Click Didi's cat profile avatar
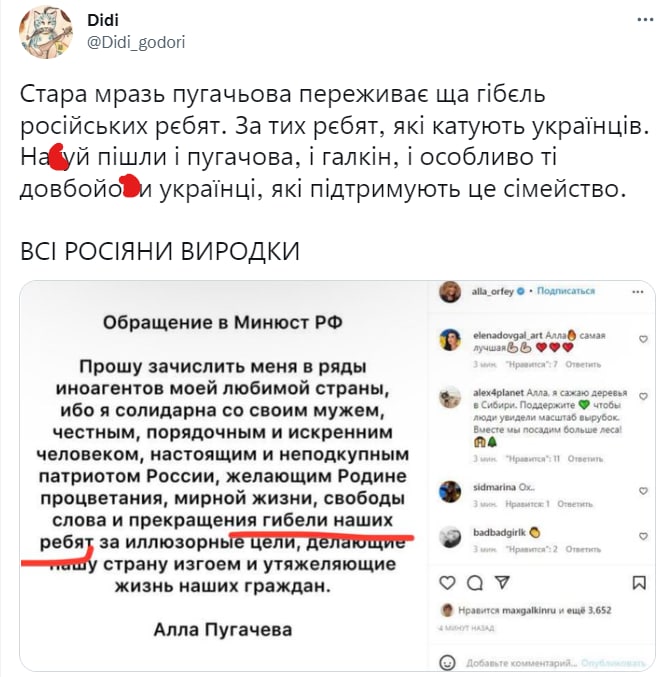The height and width of the screenshot is (677, 670). coord(46,32)
